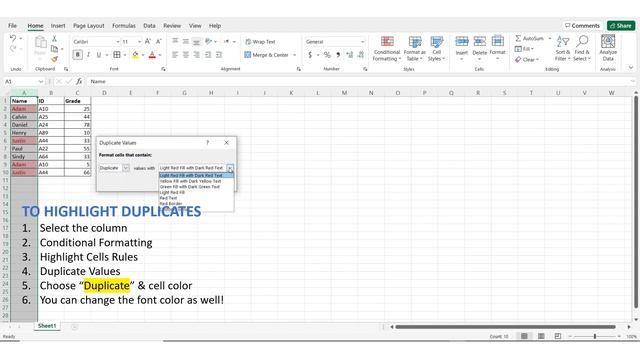
Task: Open the Duplicate/Unique dropdown in dialog
Action: [x=126, y=168]
